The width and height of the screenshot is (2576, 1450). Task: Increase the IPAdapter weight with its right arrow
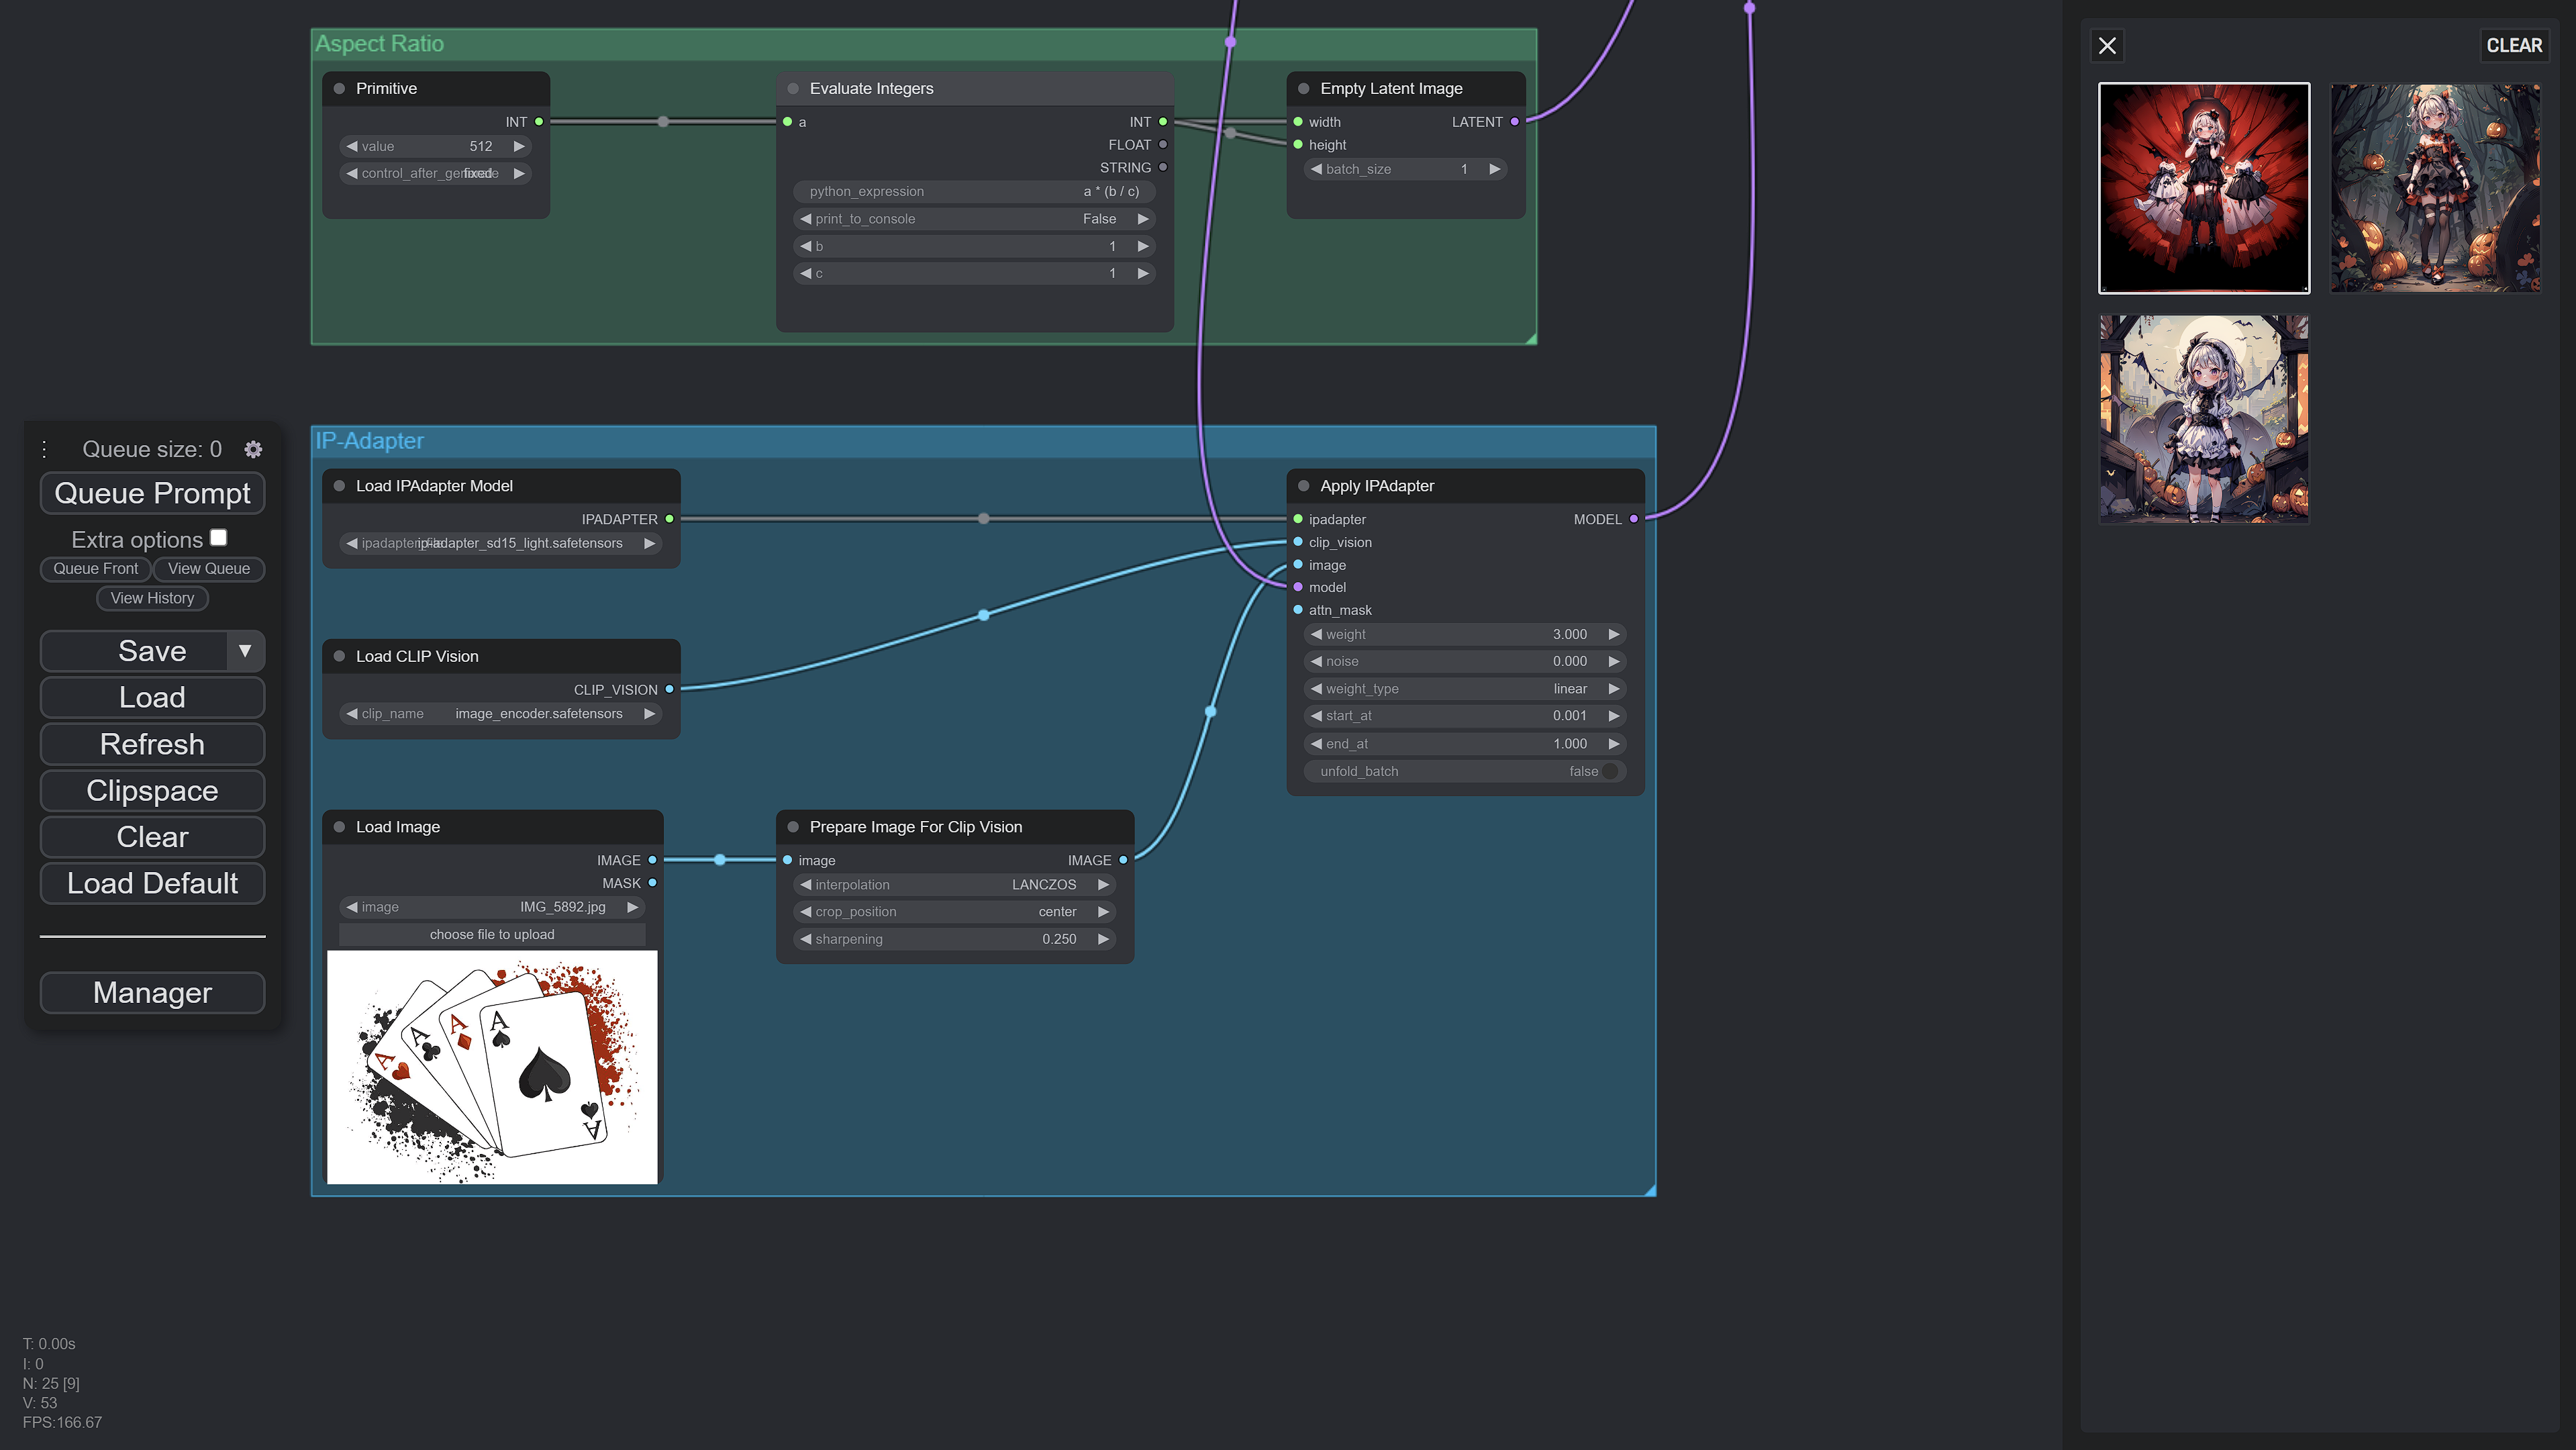[x=1613, y=634]
